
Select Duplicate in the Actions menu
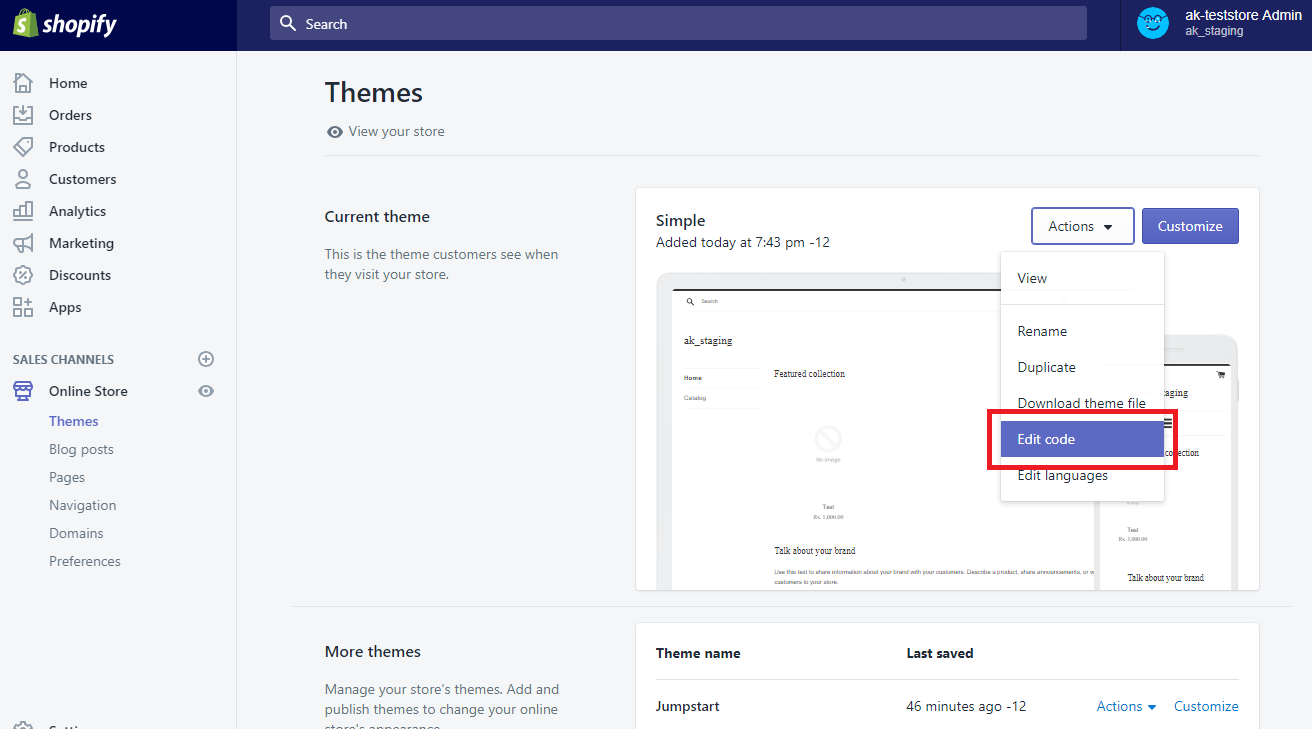(x=1082, y=367)
